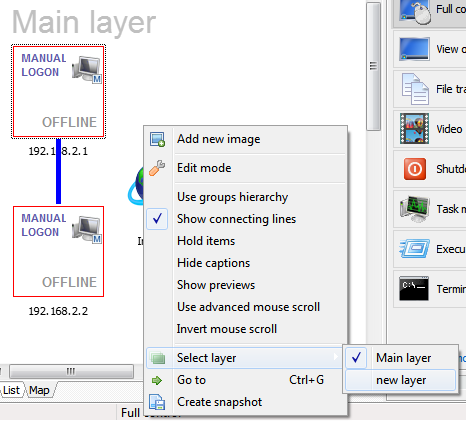Choose Create snapshot menu entry
Screen dimensions: 466x421
(245, 402)
